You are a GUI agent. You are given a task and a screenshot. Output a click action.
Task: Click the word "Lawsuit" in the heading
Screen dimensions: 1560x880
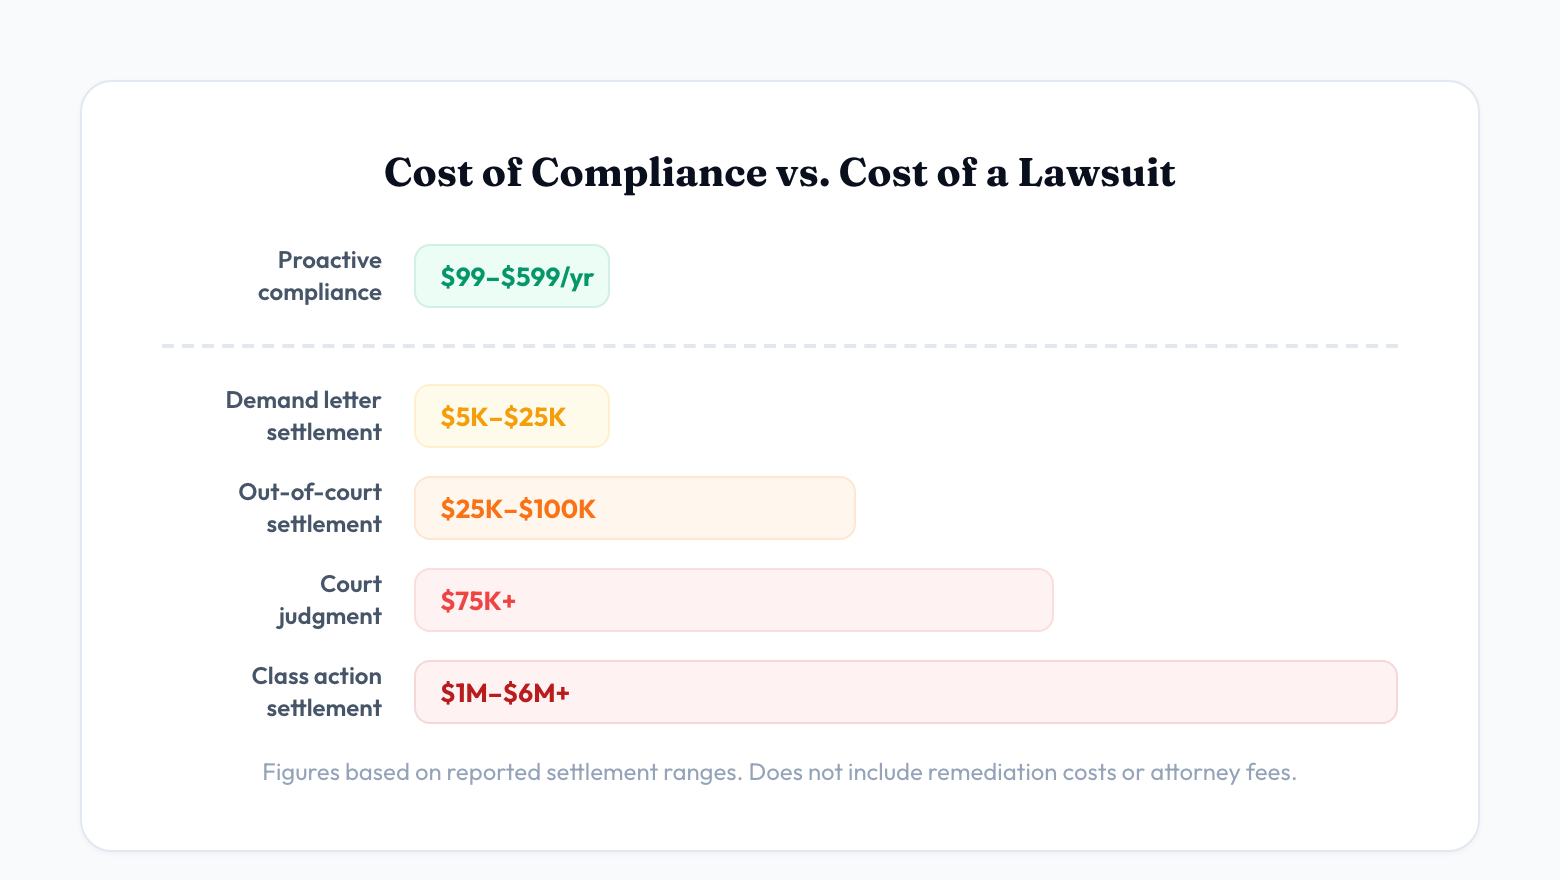(1096, 173)
